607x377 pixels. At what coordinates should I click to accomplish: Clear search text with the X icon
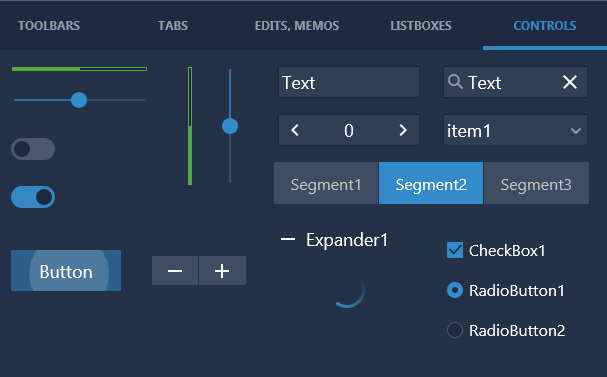point(570,82)
